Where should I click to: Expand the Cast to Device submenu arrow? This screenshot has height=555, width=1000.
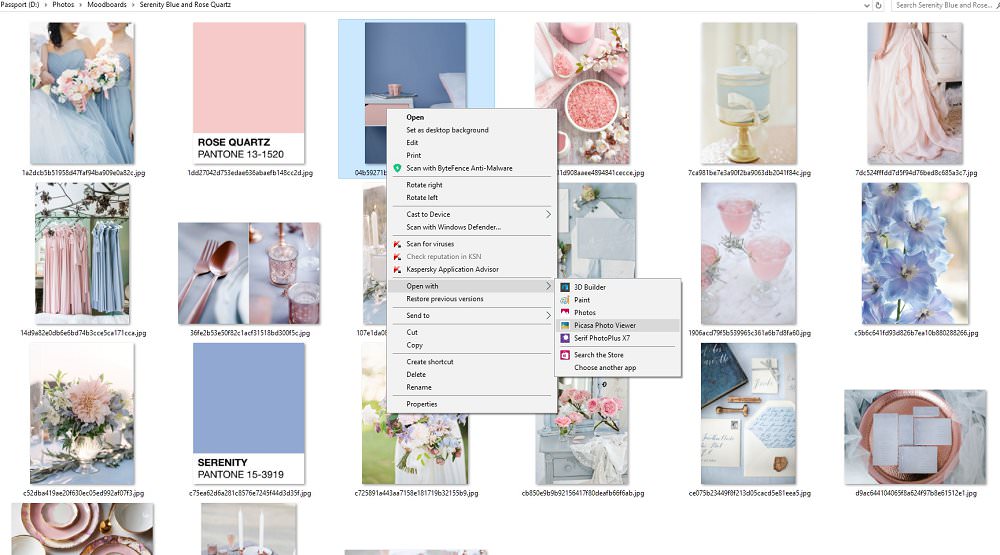click(x=548, y=214)
